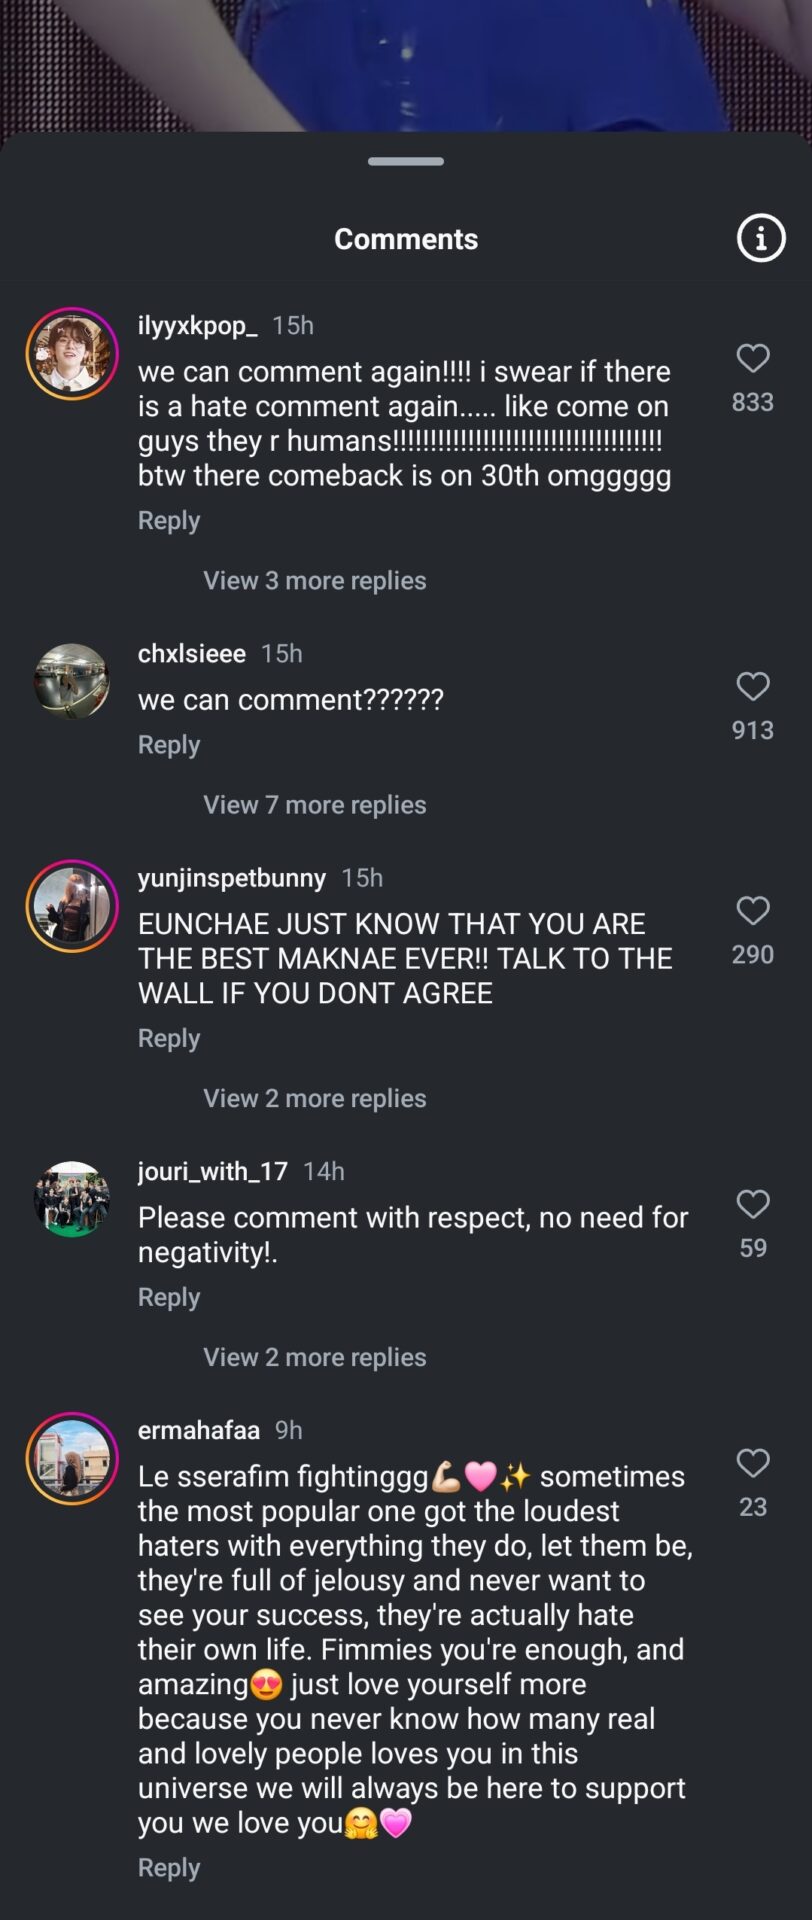Open the comments info icon
The height and width of the screenshot is (1920, 812).
click(x=761, y=238)
